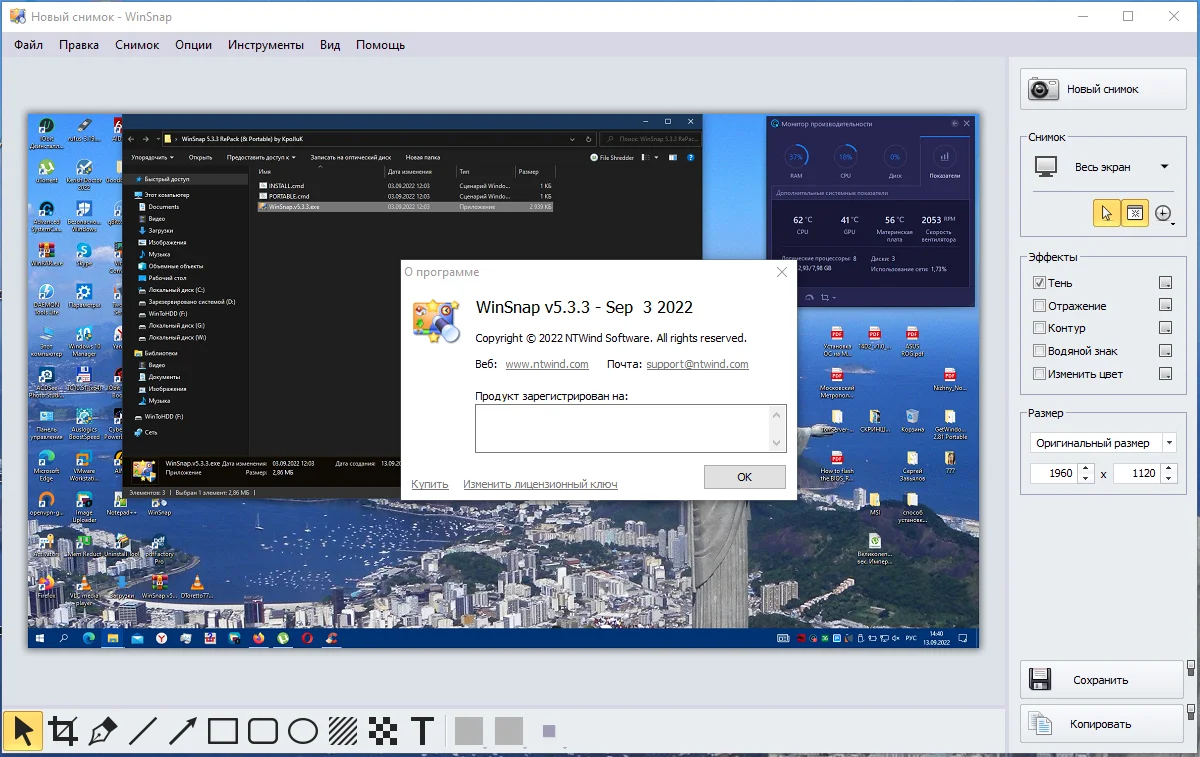Follow the Купить link

click(x=430, y=484)
